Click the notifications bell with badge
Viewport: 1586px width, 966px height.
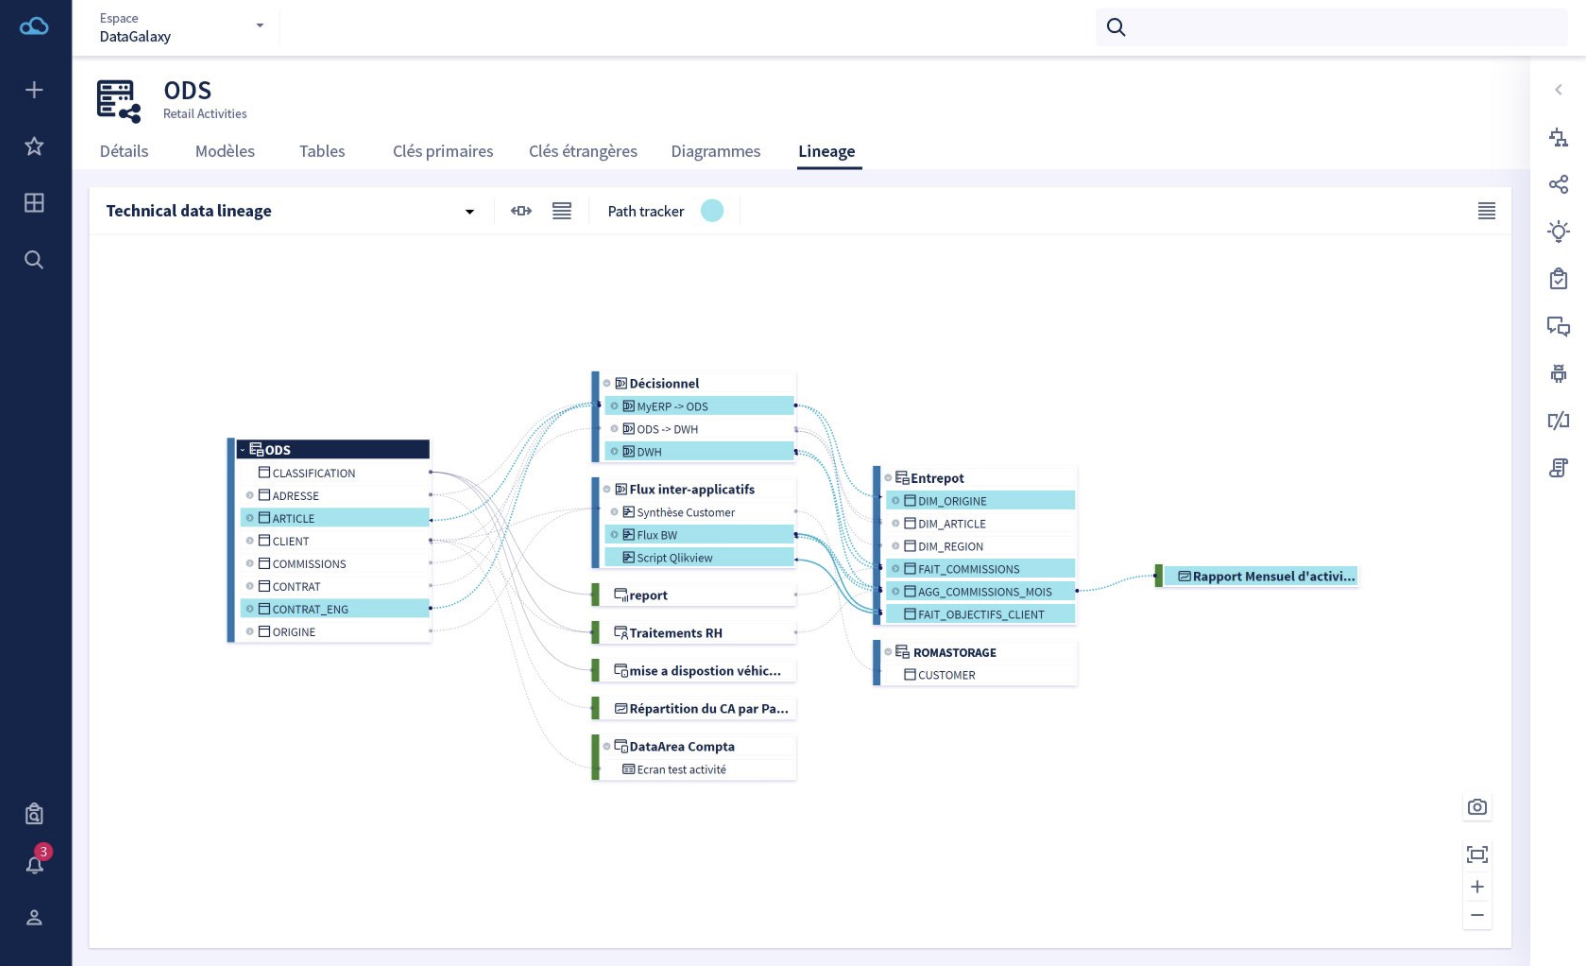[x=35, y=863]
